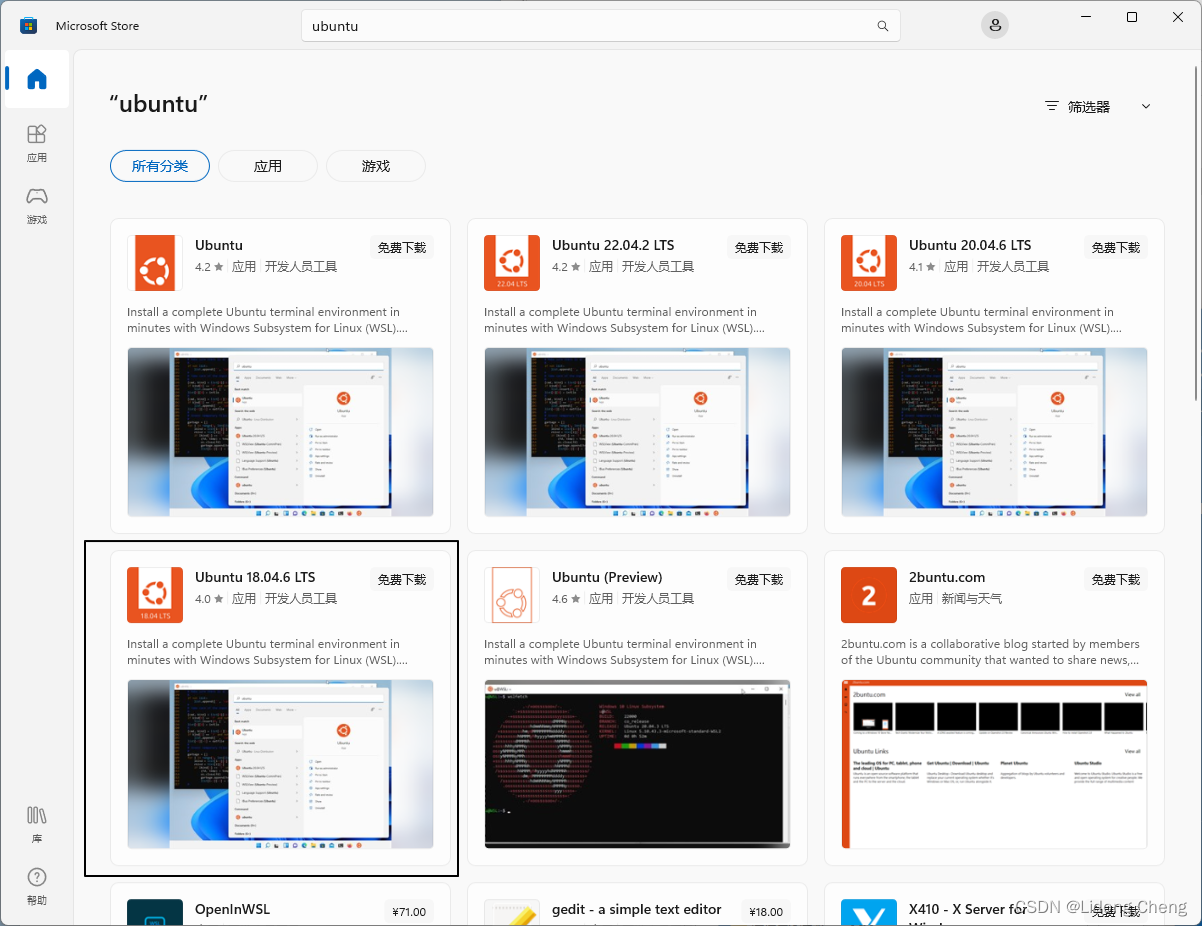The width and height of the screenshot is (1202, 926).
Task: Click the ¥71.00 price for OpenInWSL
Action: click(409, 911)
